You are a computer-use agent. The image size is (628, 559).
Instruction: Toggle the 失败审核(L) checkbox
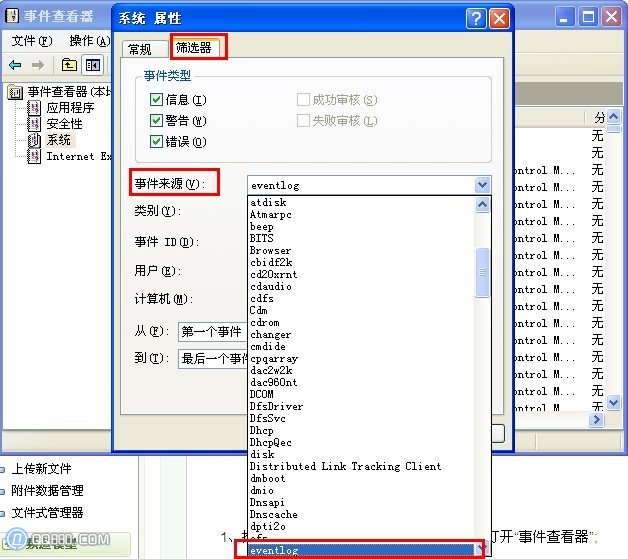pos(303,120)
